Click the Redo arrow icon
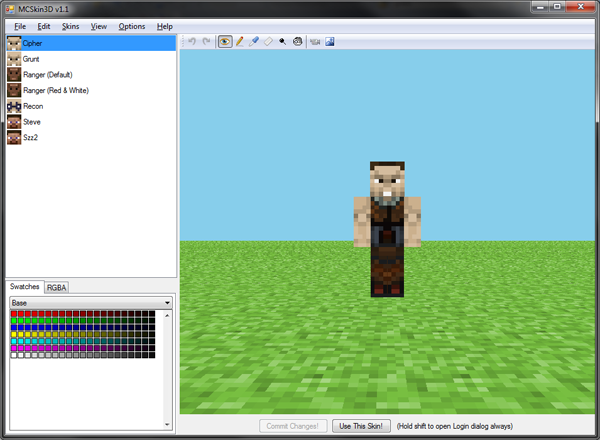600x440 pixels. tap(206, 42)
